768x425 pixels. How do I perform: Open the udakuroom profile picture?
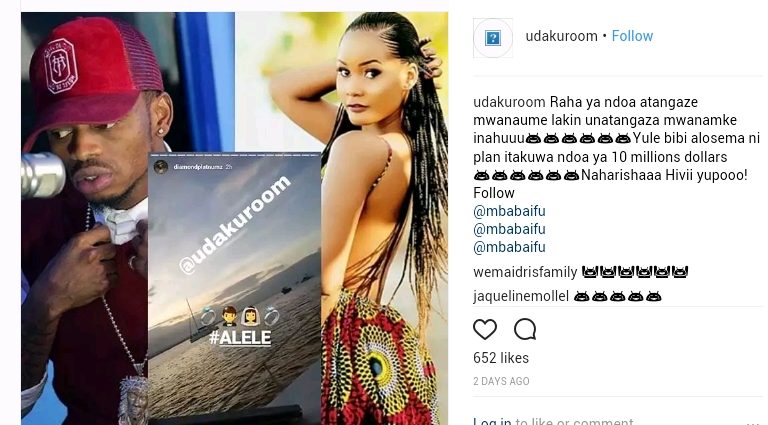[493, 38]
